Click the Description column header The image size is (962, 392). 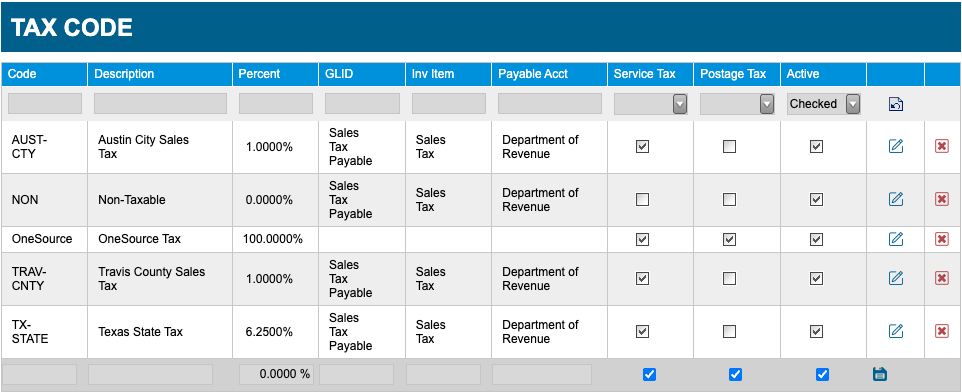[x=125, y=74]
